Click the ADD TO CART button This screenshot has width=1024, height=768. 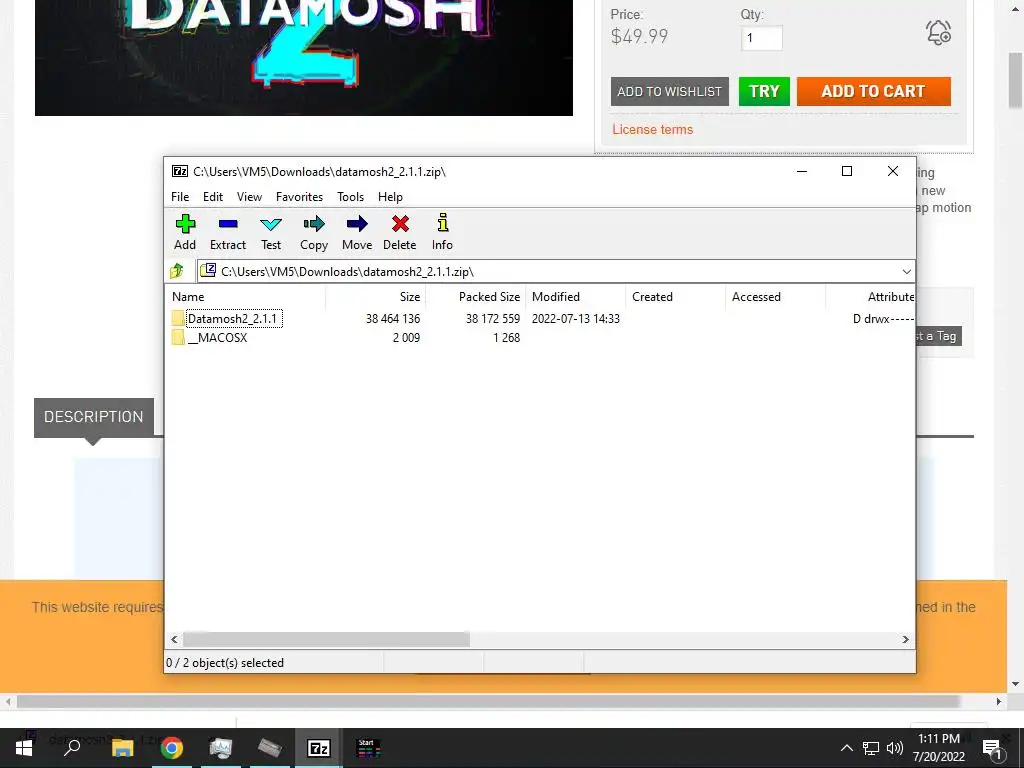pyautogui.click(x=873, y=91)
